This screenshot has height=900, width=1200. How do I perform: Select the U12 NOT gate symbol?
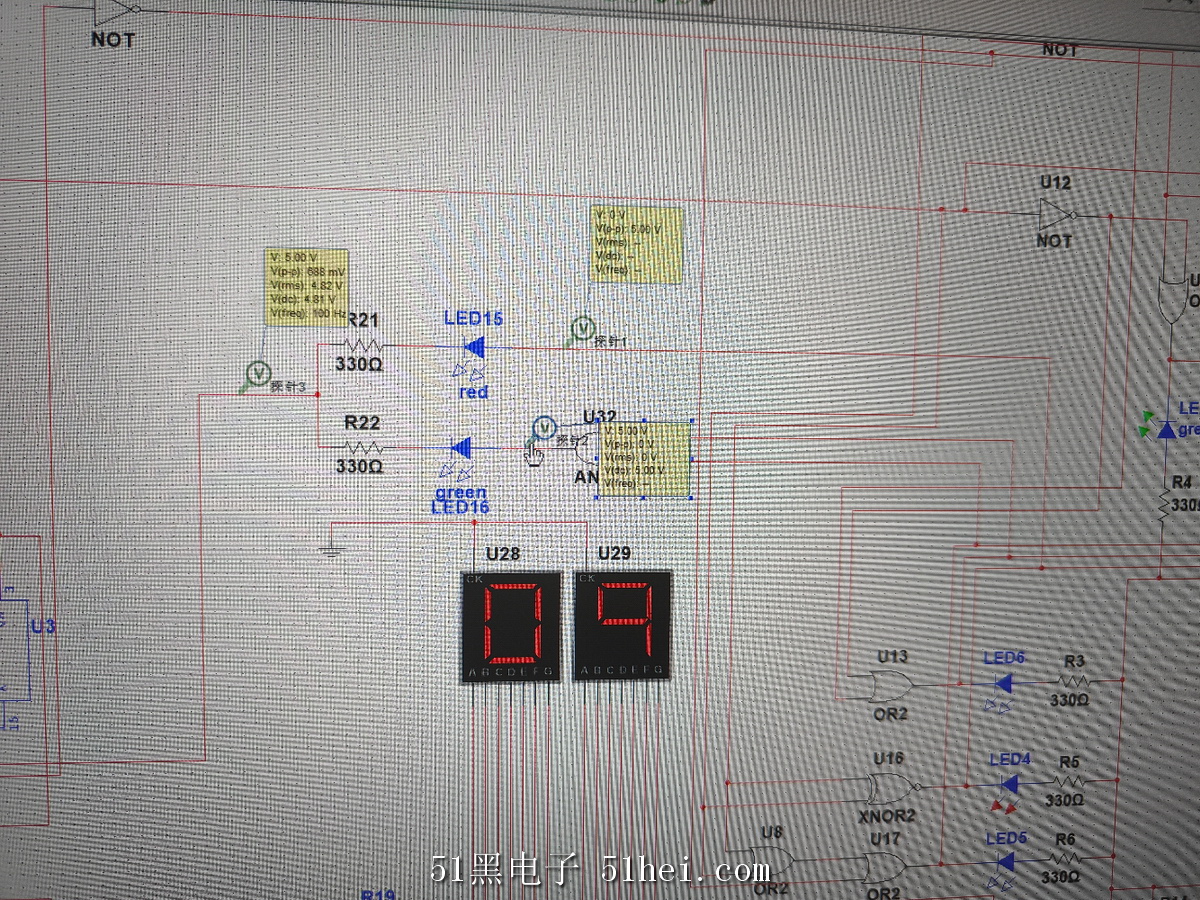[x=1055, y=214]
